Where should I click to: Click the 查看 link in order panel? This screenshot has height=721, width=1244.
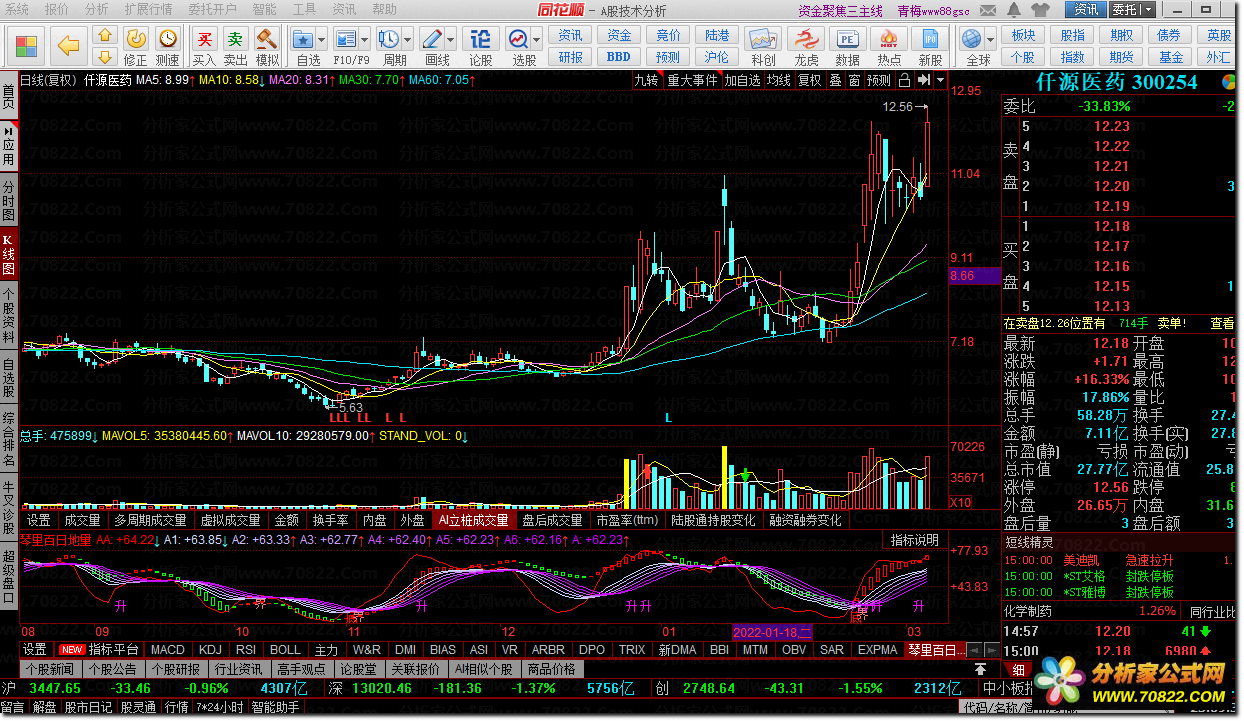coord(1222,324)
